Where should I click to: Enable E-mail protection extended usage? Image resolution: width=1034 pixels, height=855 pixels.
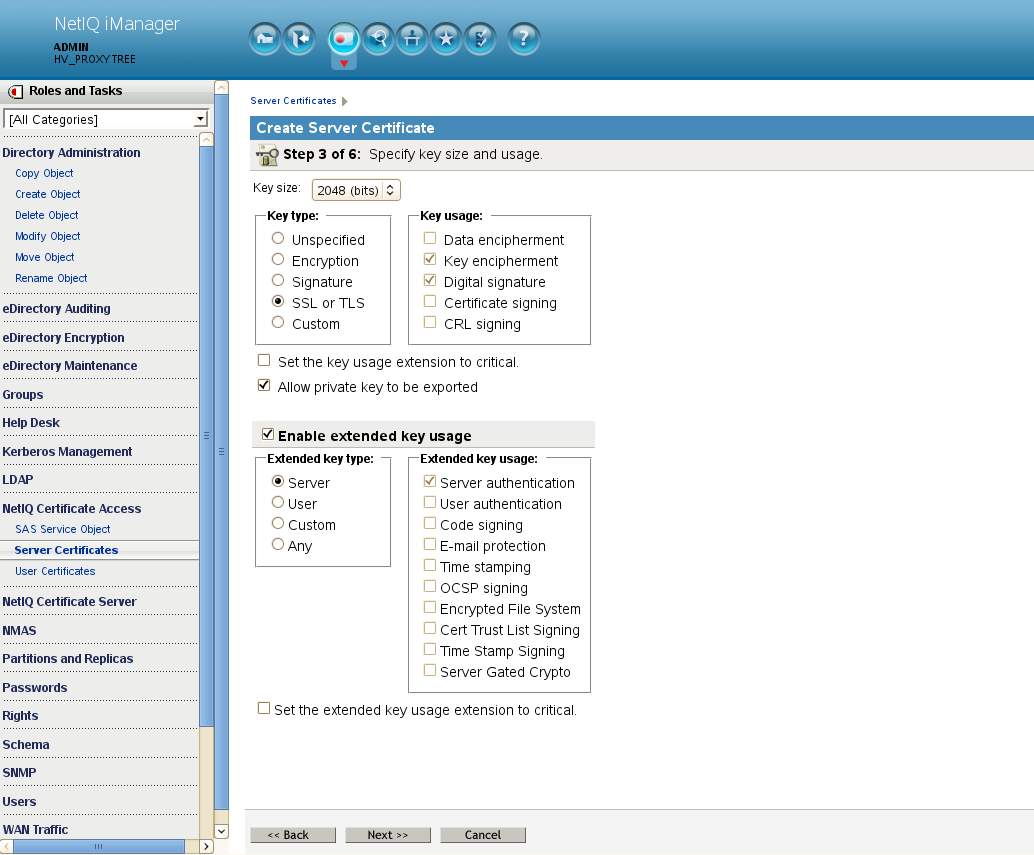[430, 545]
